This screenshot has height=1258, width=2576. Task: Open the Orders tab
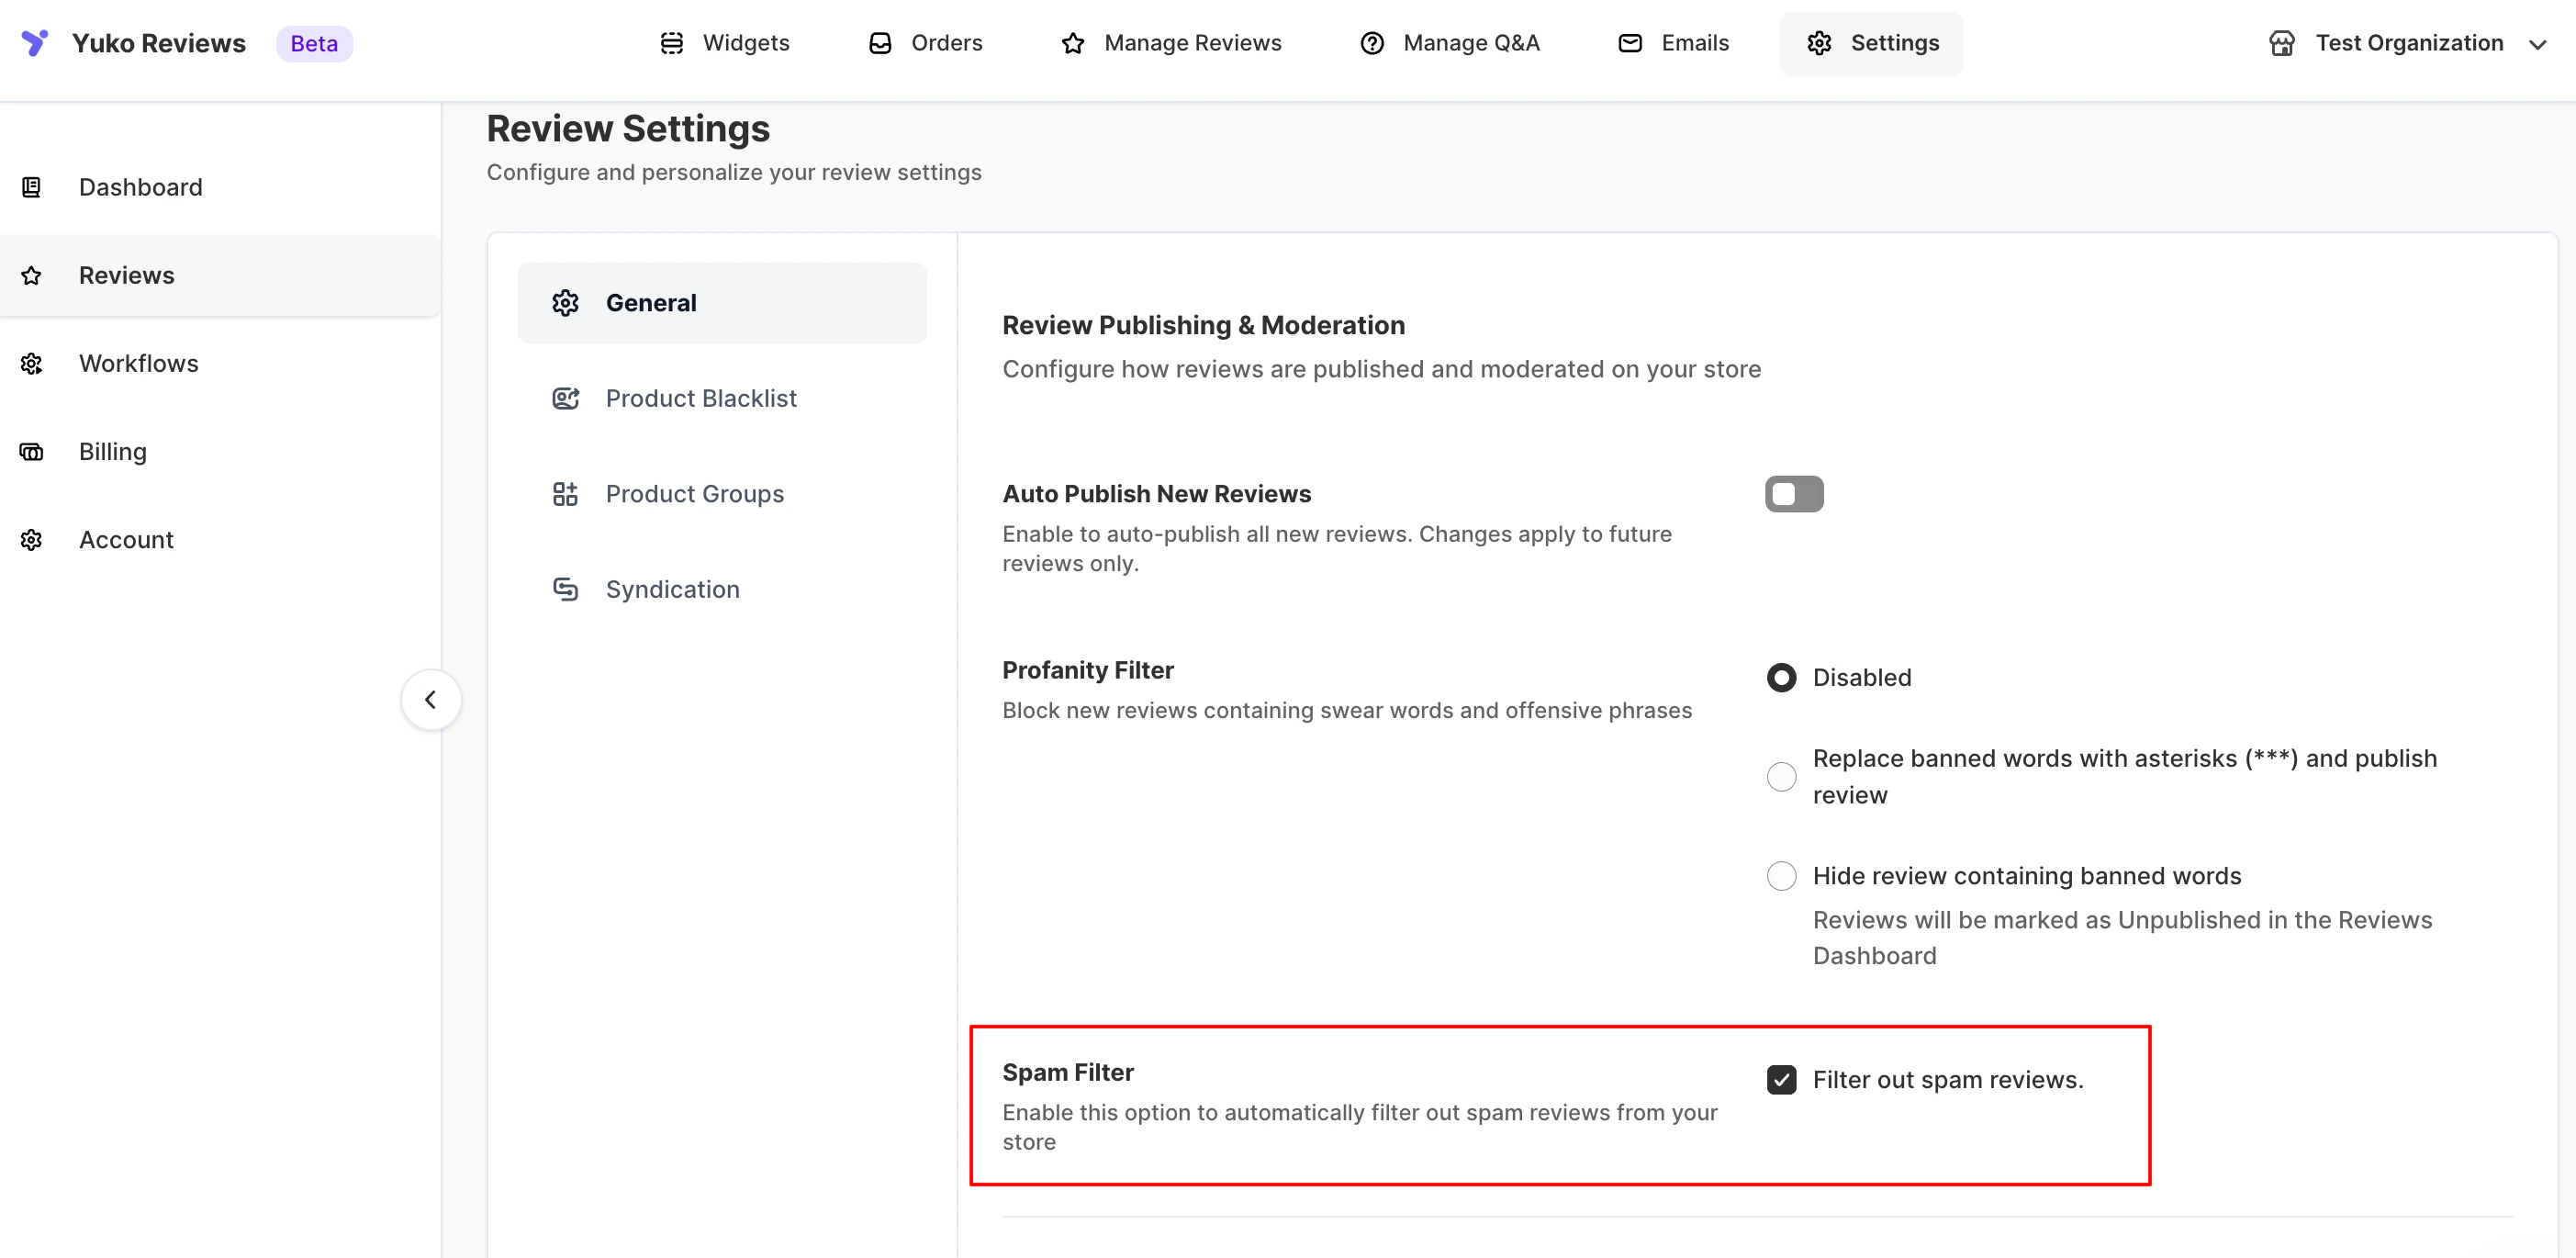coord(926,43)
